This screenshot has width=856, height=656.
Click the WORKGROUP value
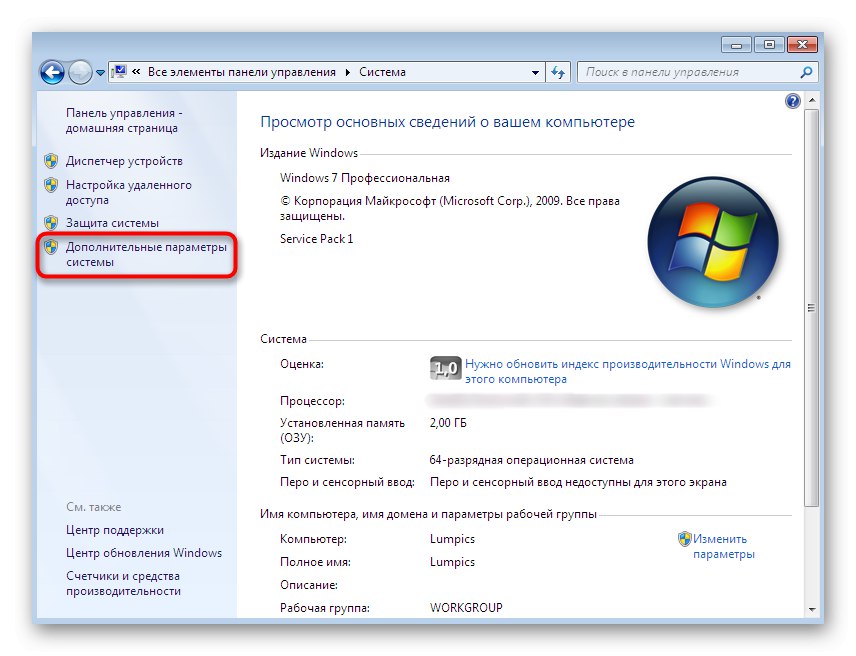[x=466, y=607]
